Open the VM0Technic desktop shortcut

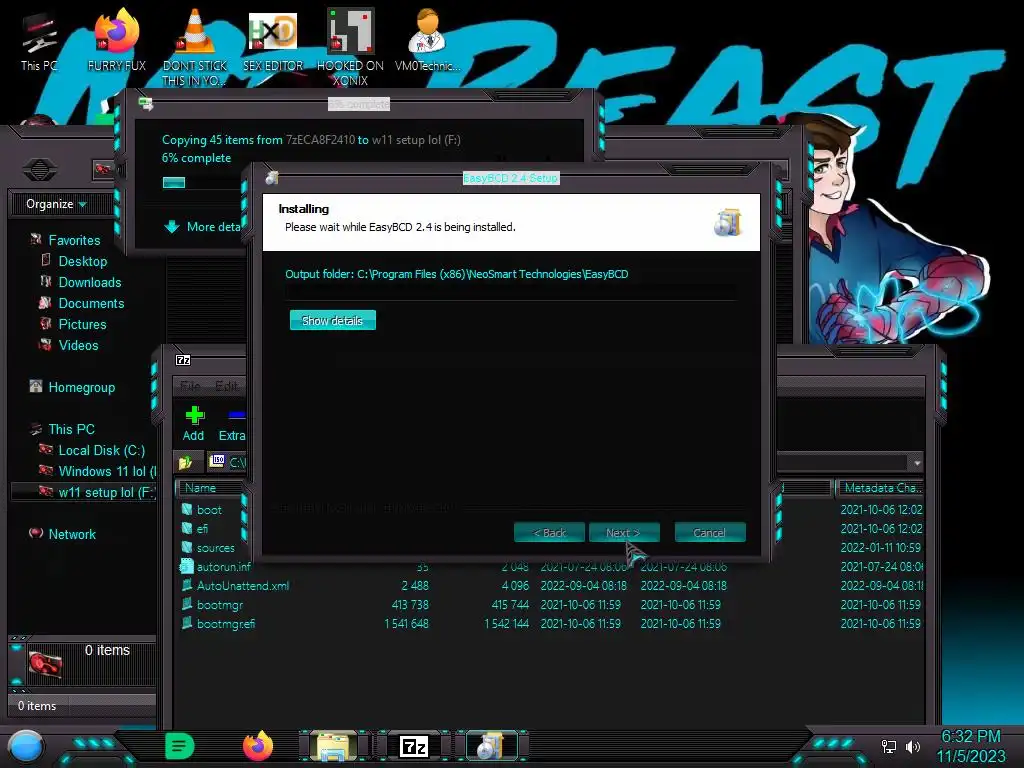(x=427, y=40)
